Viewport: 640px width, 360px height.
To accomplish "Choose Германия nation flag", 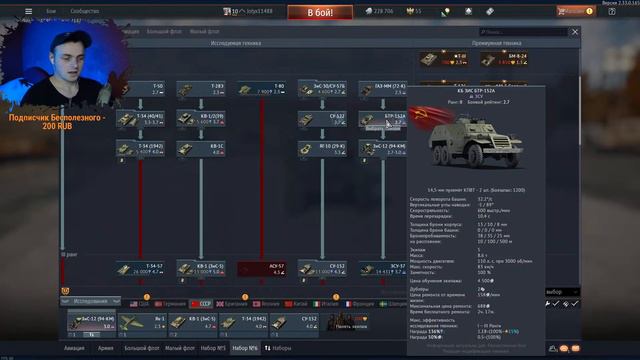I will (x=170, y=304).
